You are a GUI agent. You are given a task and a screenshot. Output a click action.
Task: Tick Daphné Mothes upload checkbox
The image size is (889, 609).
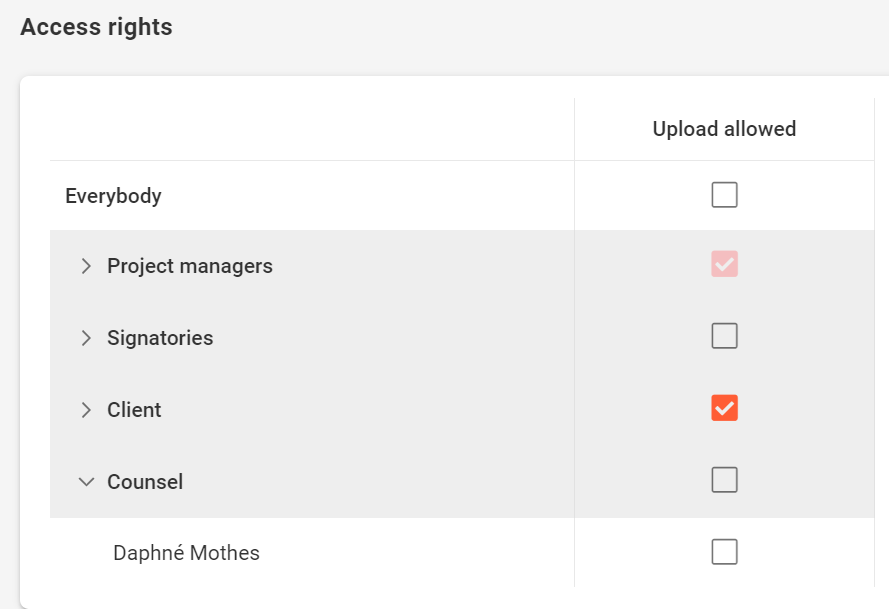click(724, 551)
